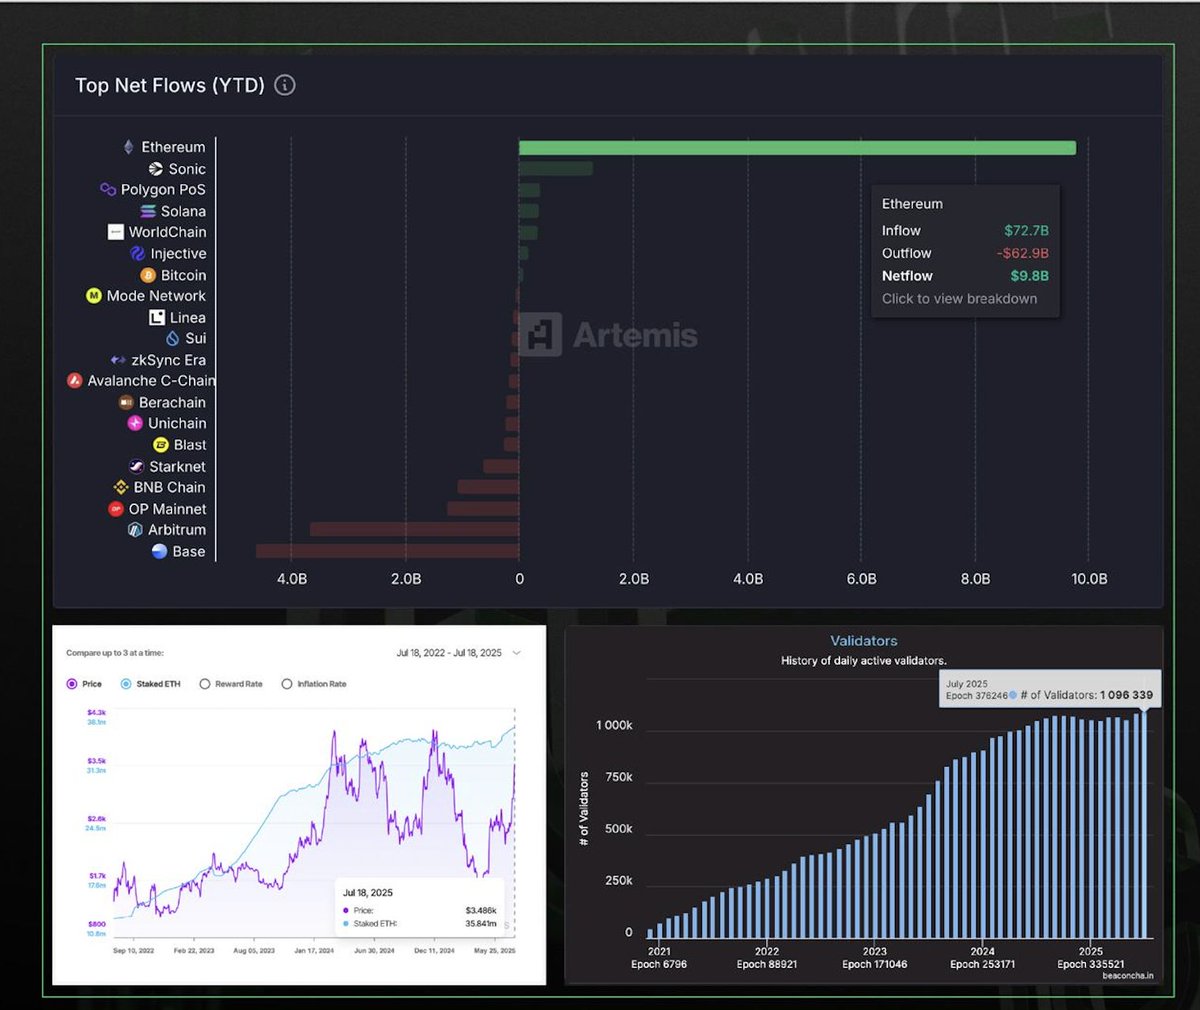The width and height of the screenshot is (1200, 1010).
Task: Click the info icon next to Top Net Flows
Action: coord(285,85)
